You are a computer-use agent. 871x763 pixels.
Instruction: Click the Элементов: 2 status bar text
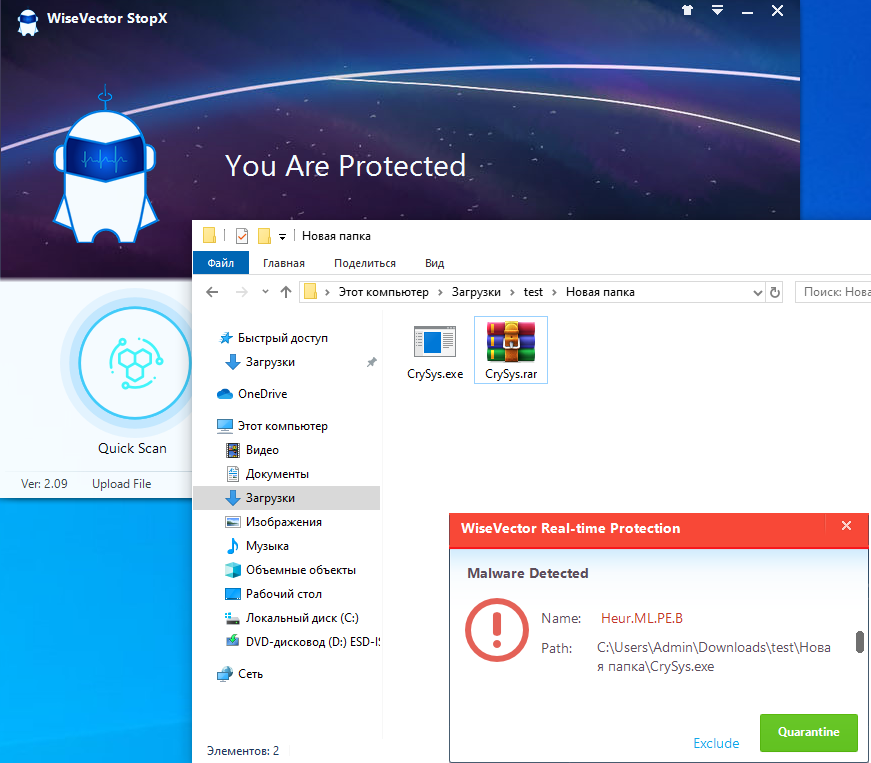(x=243, y=751)
